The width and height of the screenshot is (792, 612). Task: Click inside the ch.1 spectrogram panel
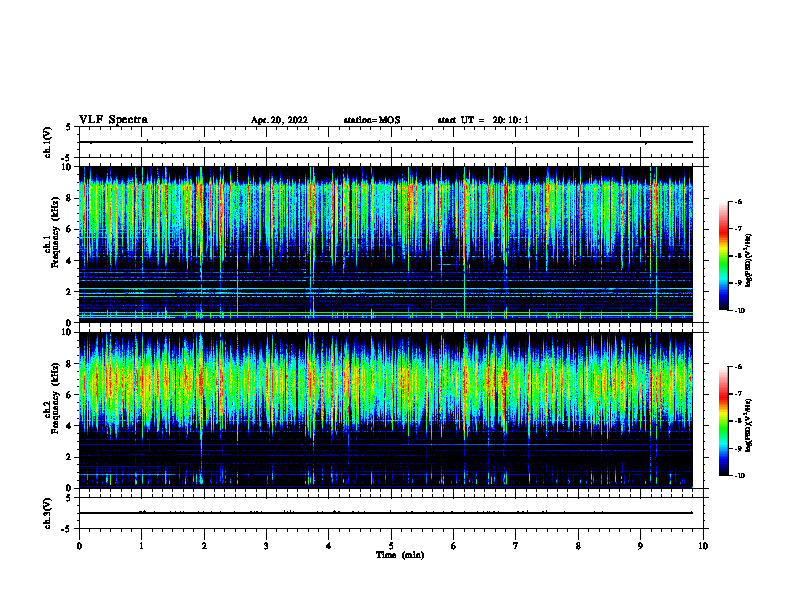(386, 244)
